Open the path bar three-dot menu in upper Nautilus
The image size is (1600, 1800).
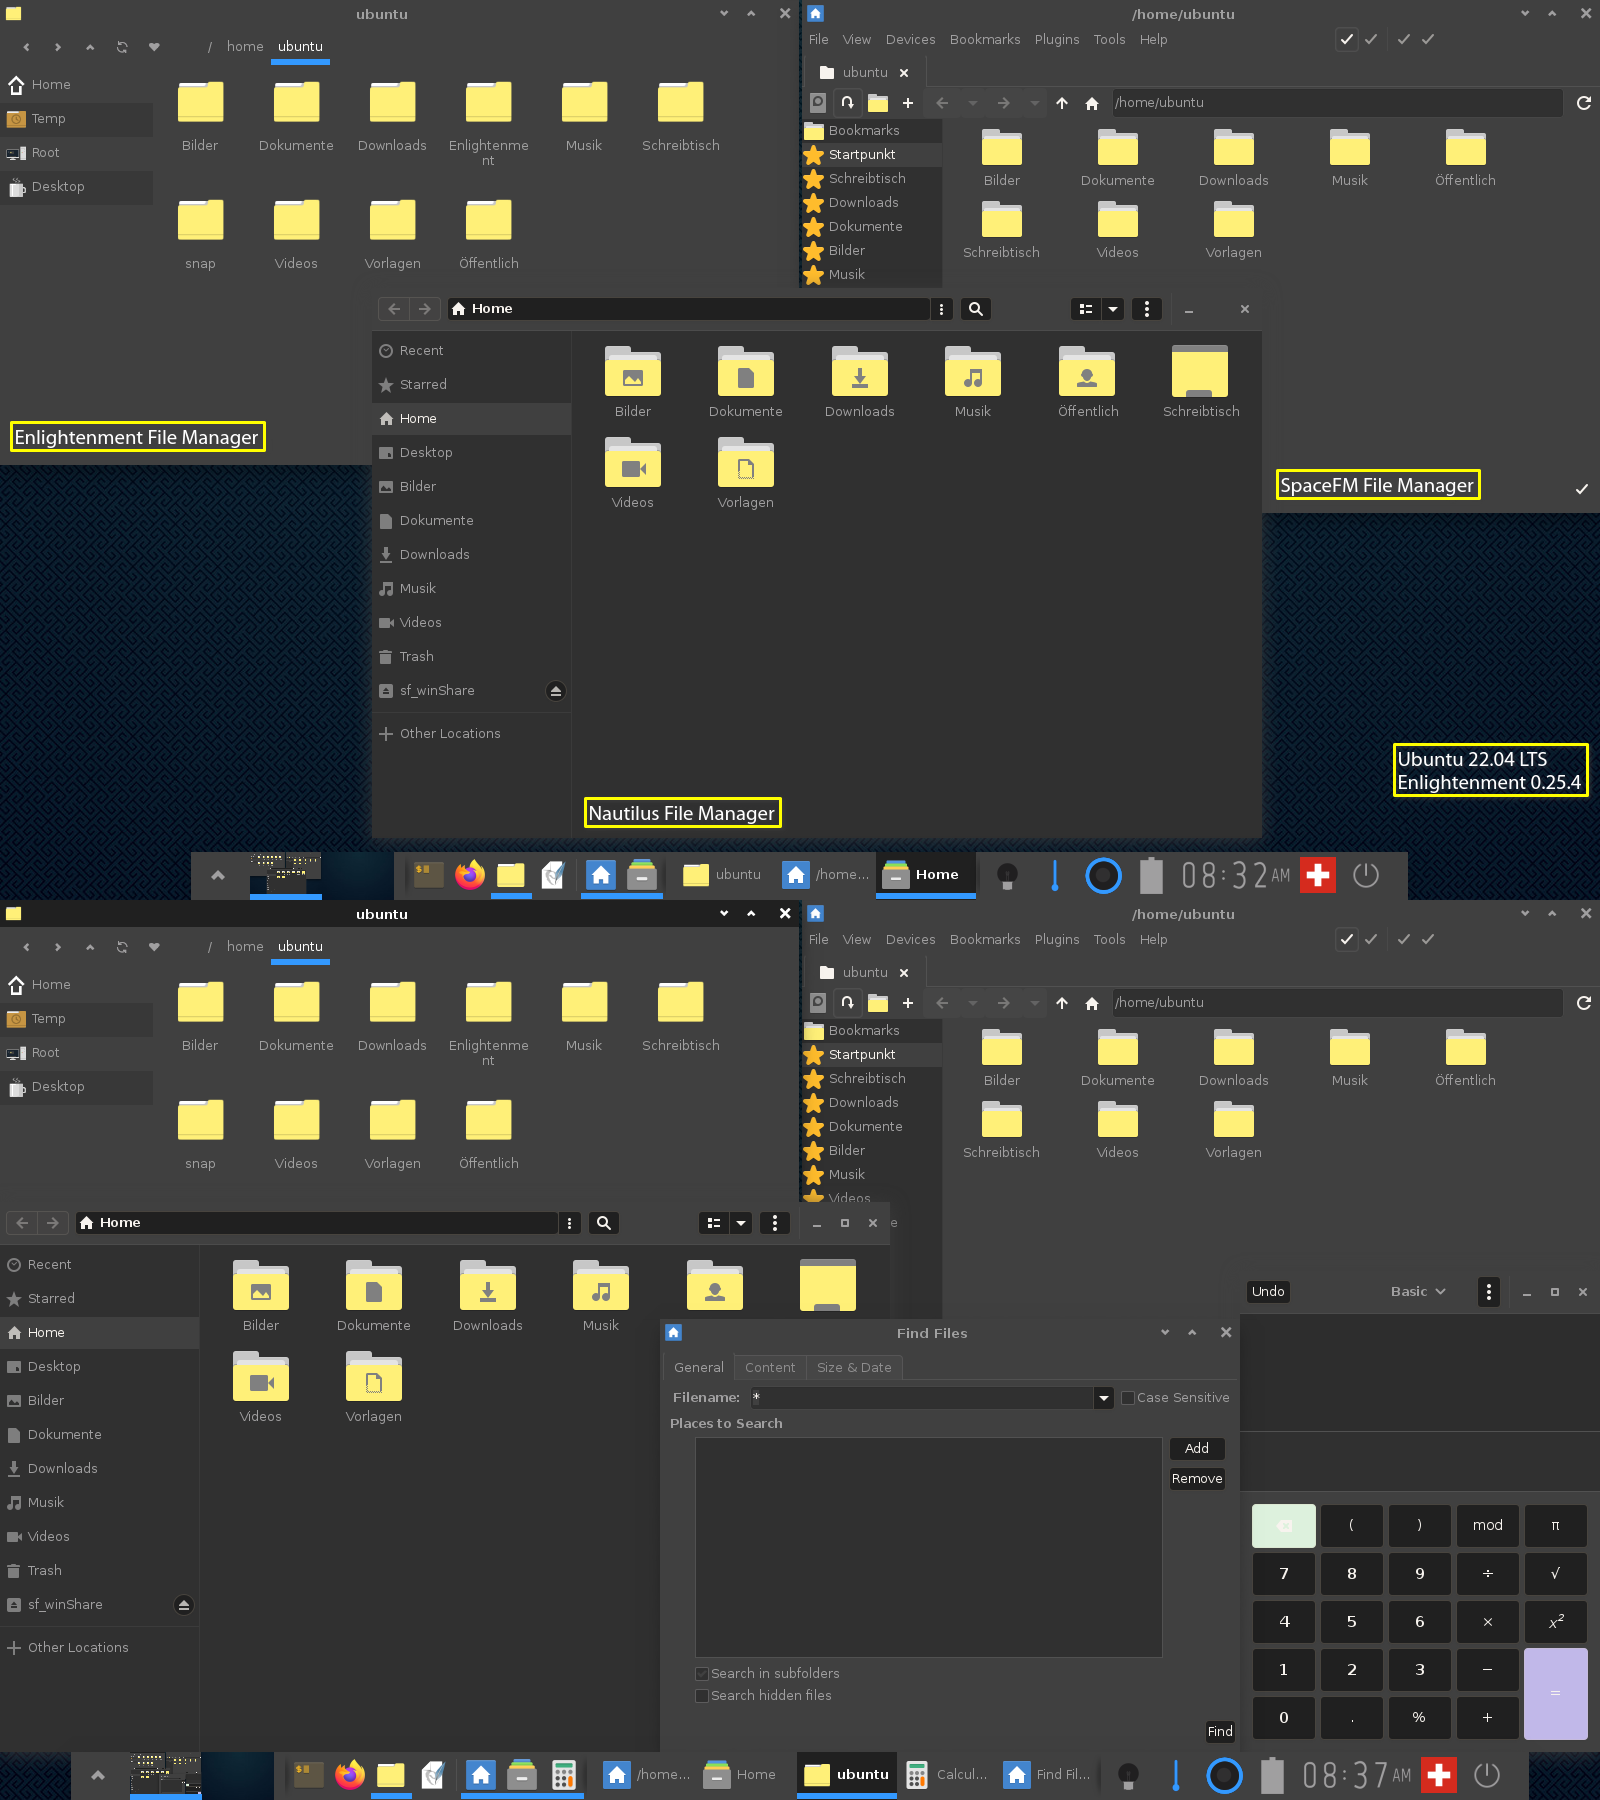point(941,309)
